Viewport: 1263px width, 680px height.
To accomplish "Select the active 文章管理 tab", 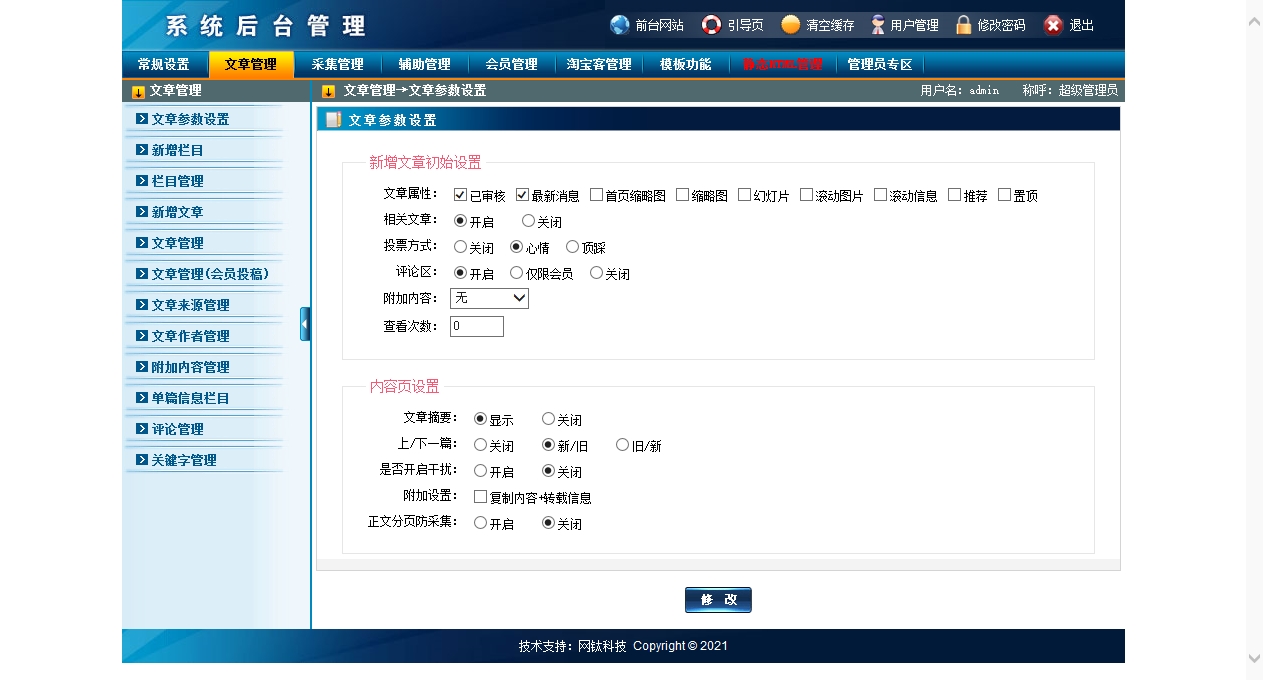I will coord(251,64).
